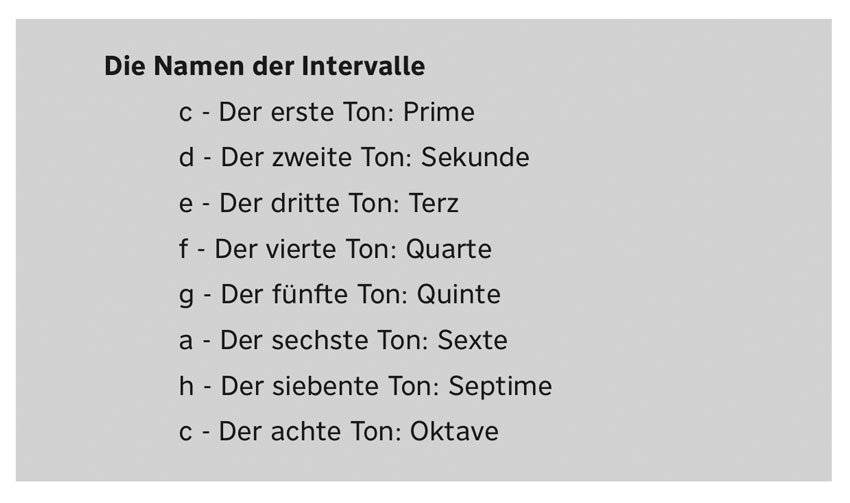Click the word Septime
The width and height of the screenshot is (850, 503).
point(500,387)
